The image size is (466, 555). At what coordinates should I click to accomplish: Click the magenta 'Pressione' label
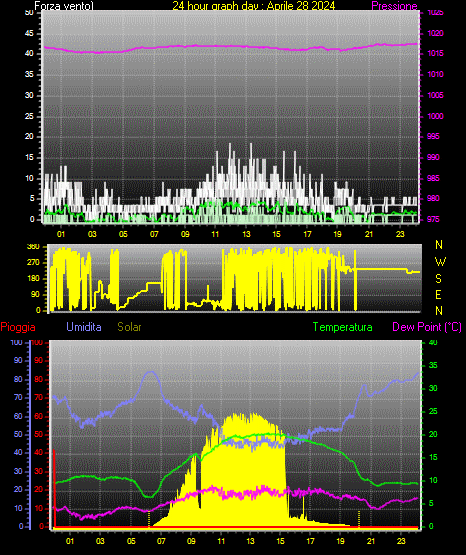coord(394,6)
